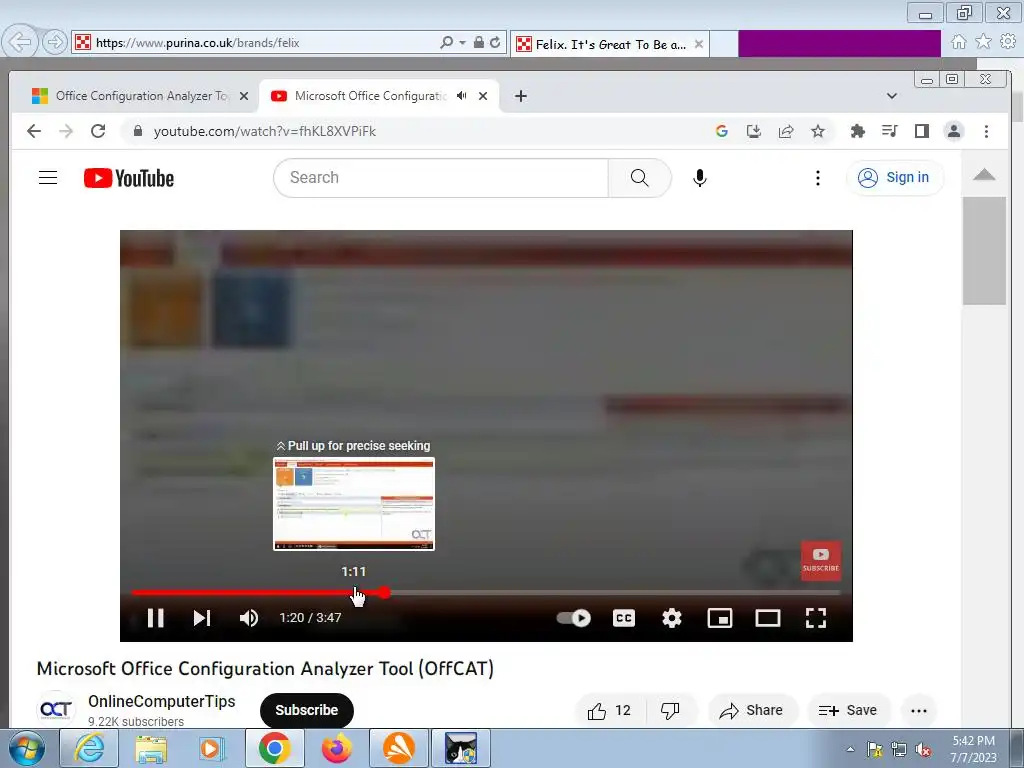This screenshot has width=1024, height=768.
Task: Click the YouTube page scrollbar up arrow
Action: [984, 174]
